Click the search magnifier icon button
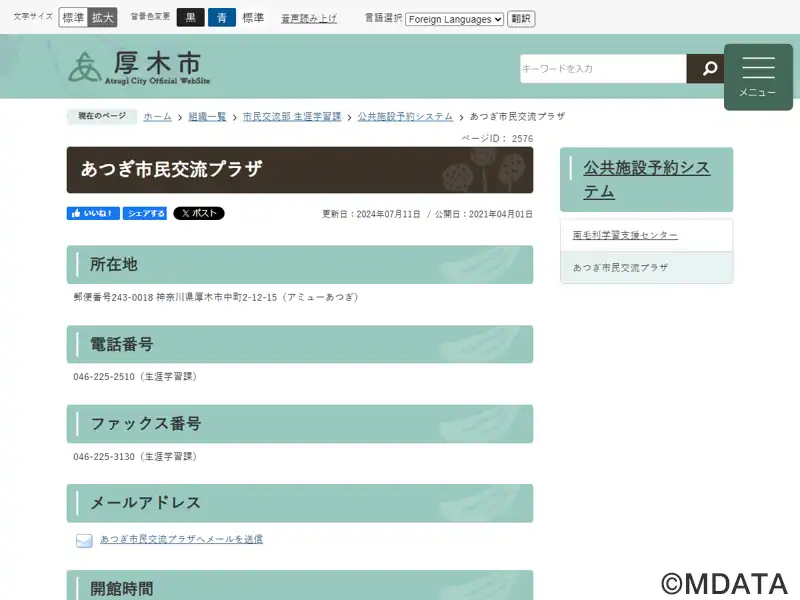800x600 pixels. point(709,69)
